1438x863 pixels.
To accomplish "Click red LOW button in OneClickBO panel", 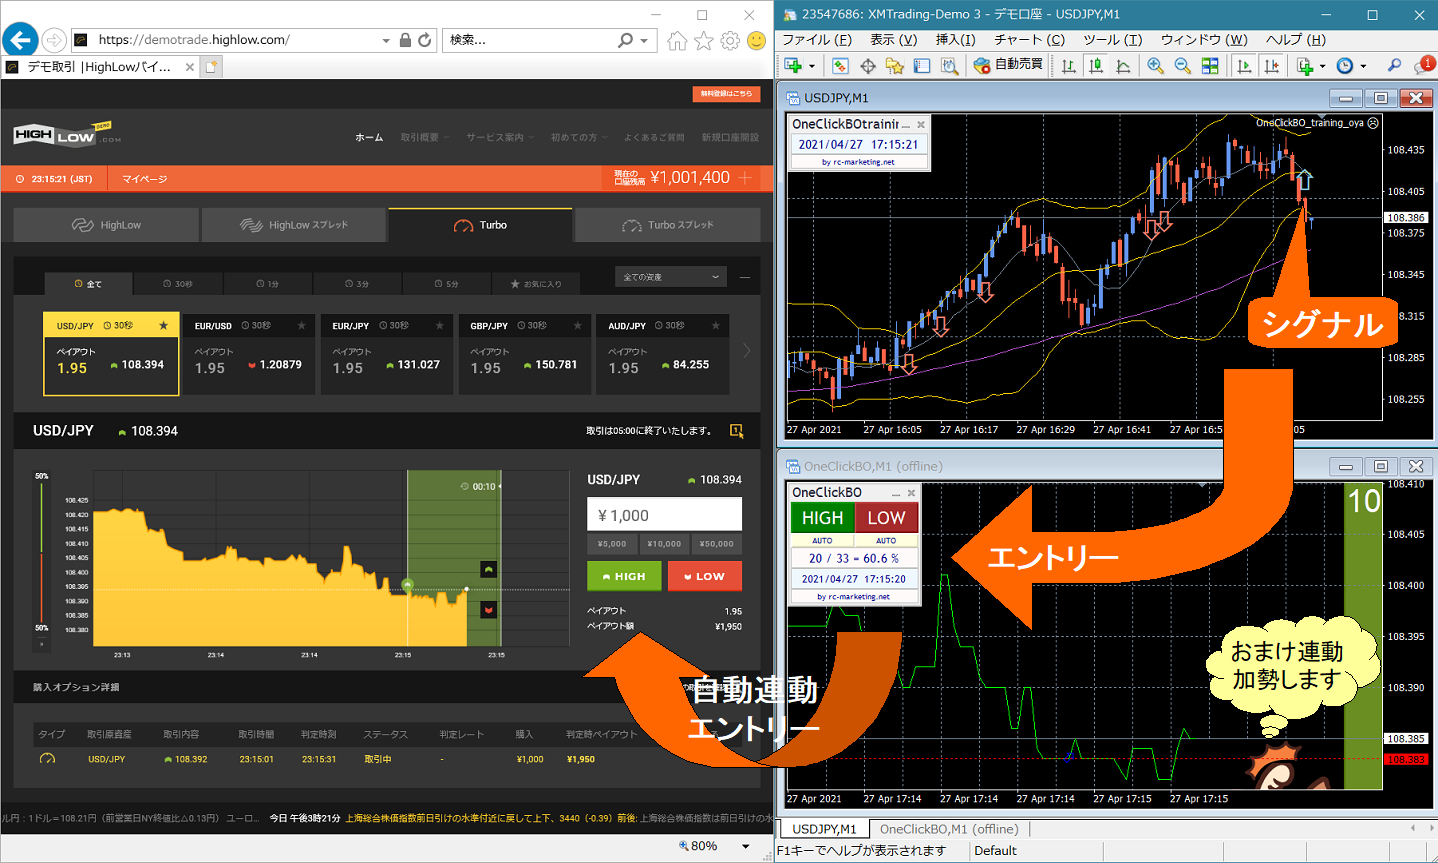I will (886, 518).
